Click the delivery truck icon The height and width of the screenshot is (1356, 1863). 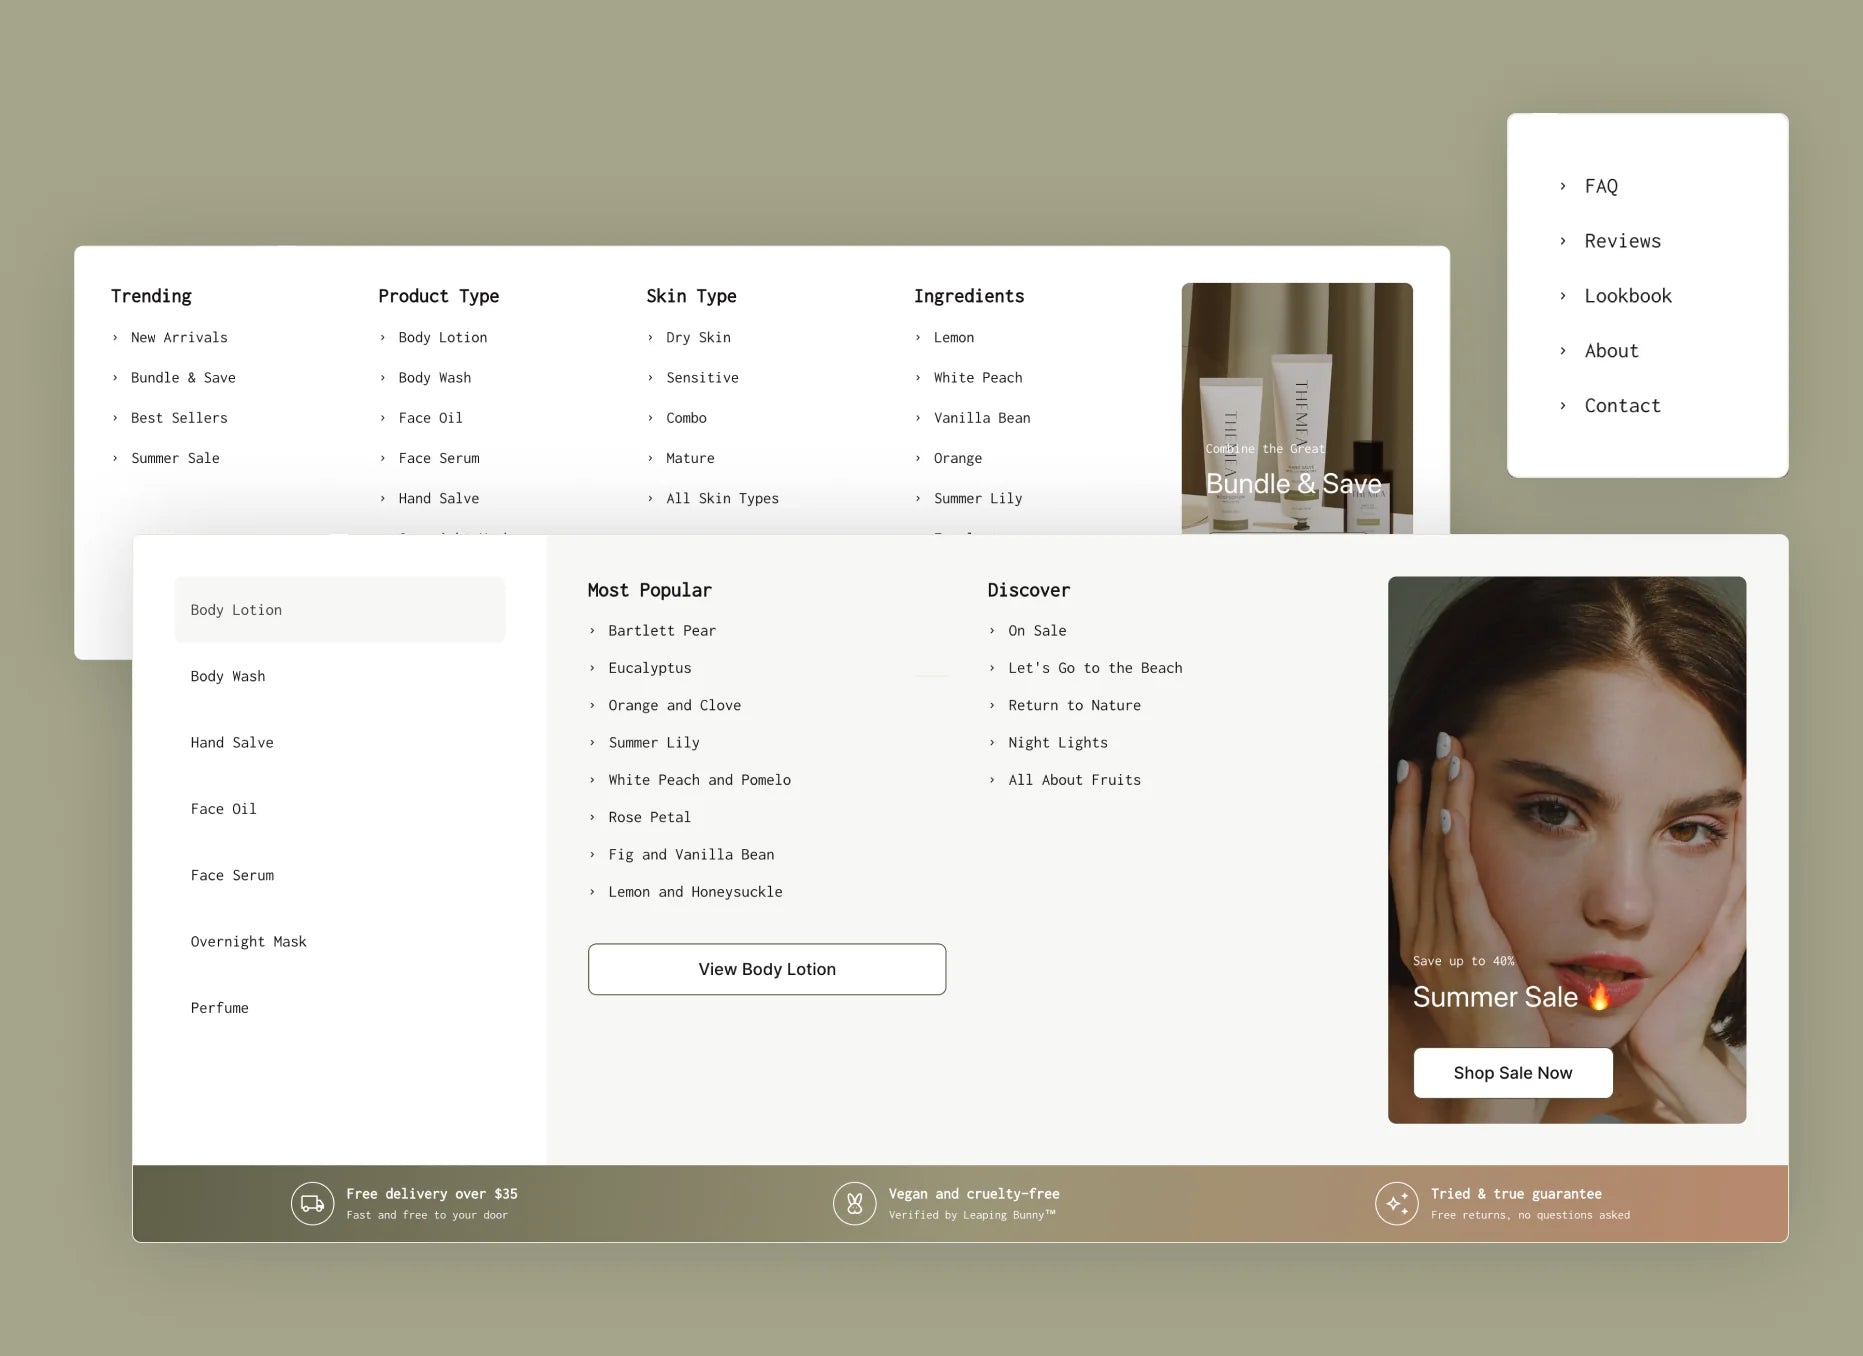(312, 1203)
